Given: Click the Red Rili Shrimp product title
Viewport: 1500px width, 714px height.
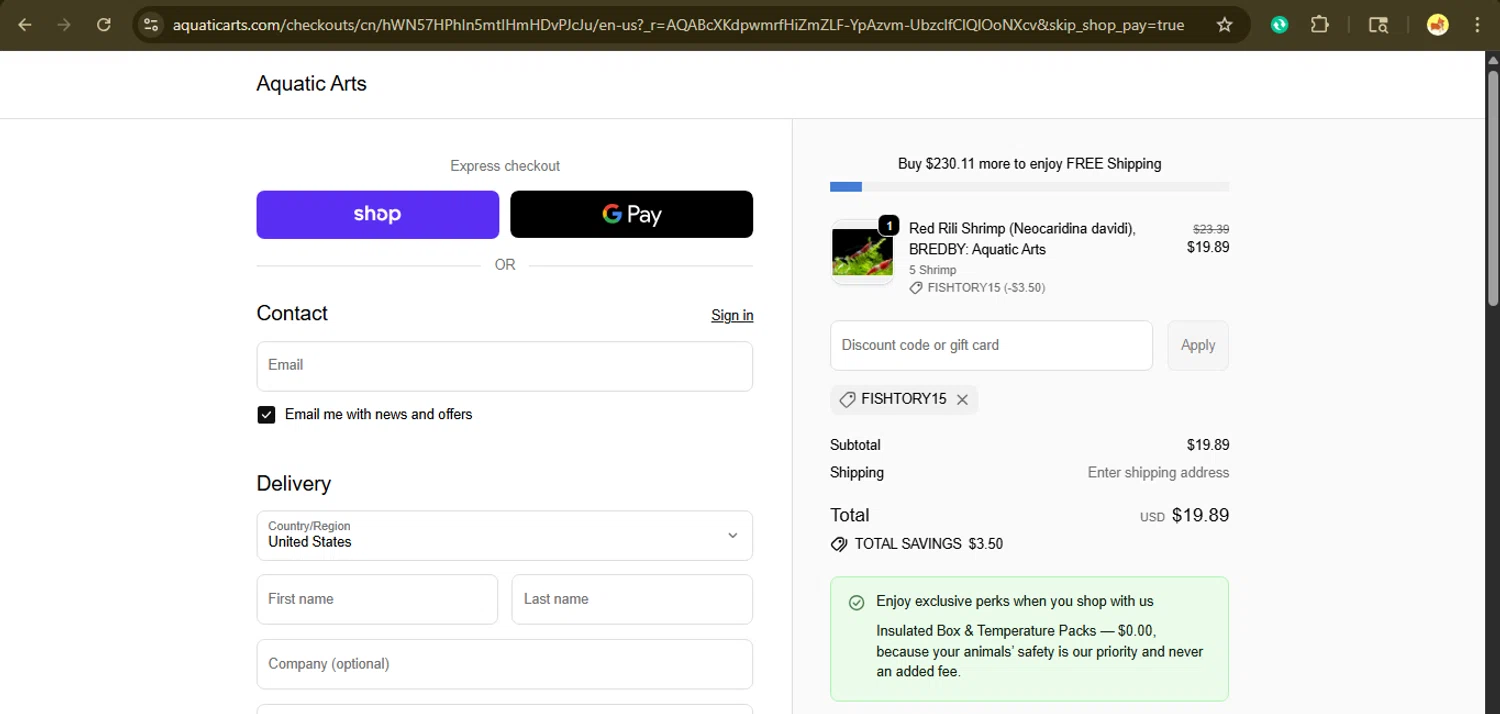Looking at the screenshot, I should pyautogui.click(x=1022, y=239).
